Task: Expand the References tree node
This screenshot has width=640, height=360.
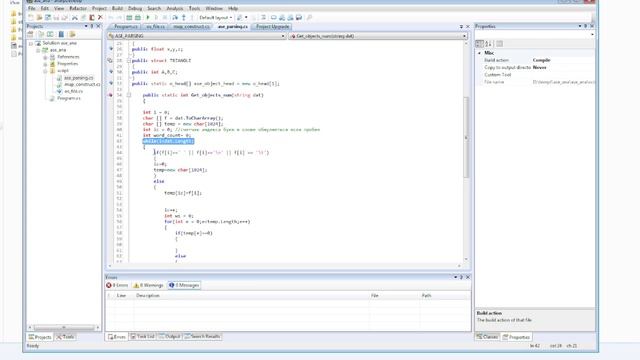Action: coord(45,57)
